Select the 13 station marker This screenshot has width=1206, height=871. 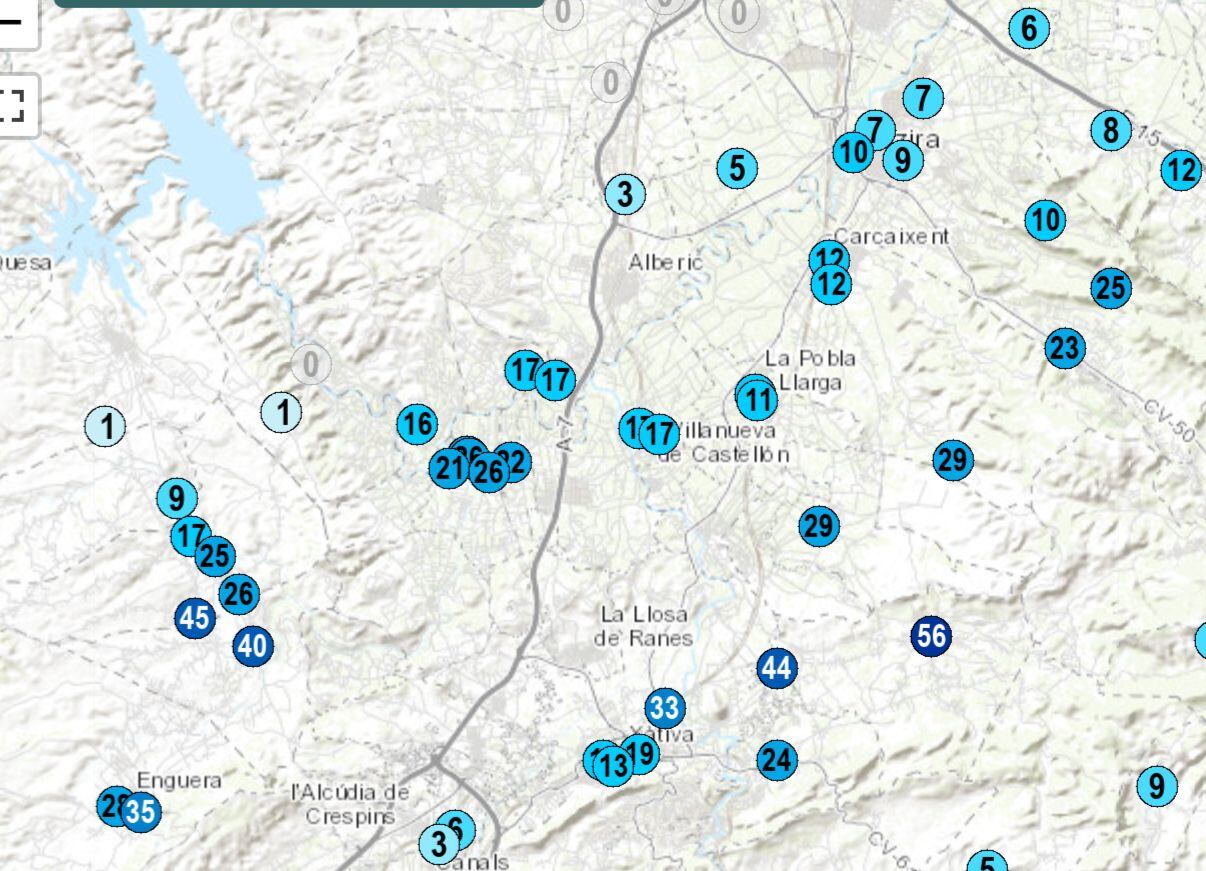(x=613, y=767)
